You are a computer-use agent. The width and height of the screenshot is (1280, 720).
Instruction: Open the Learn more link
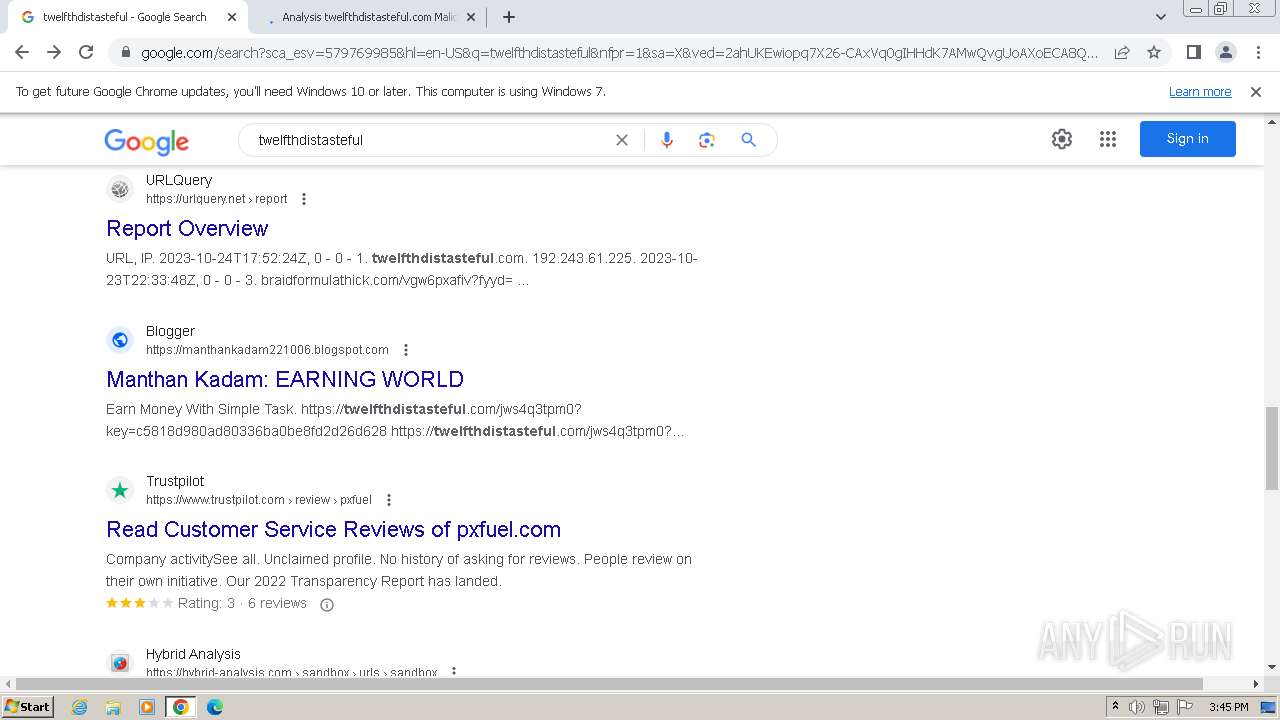tap(1200, 91)
